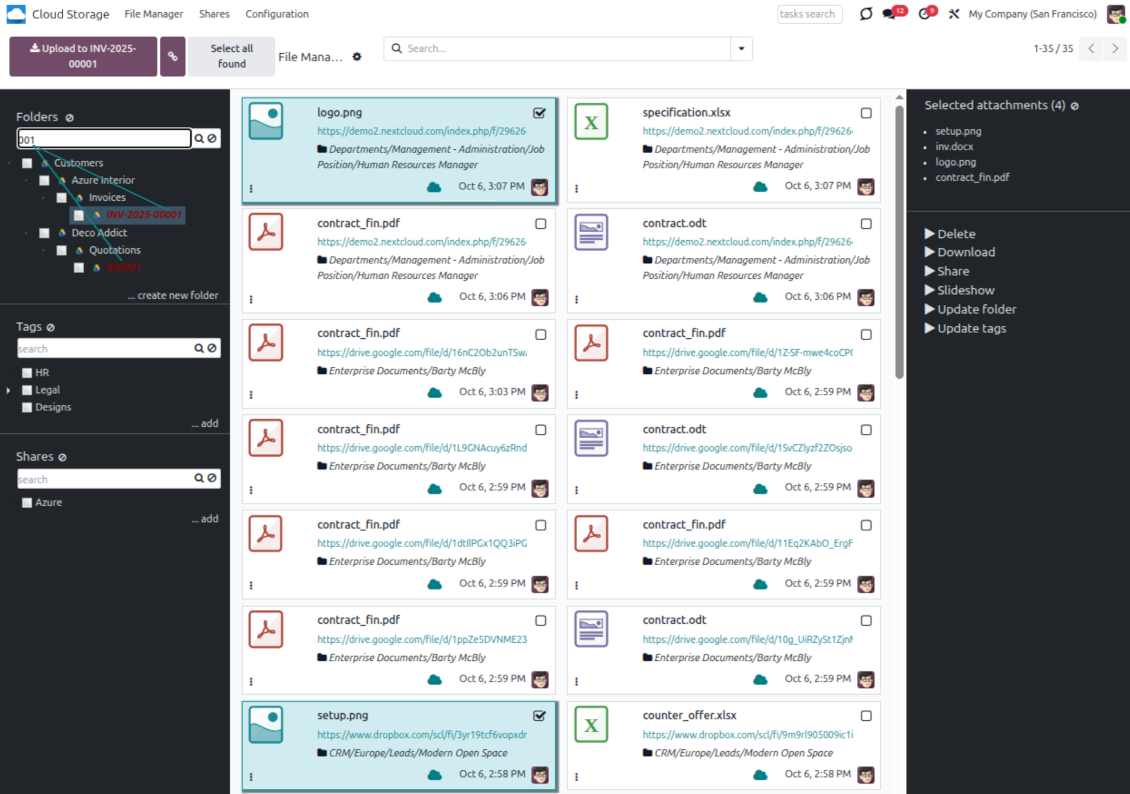Open the search options dropdown arrow
1130x794 pixels.
pos(741,49)
